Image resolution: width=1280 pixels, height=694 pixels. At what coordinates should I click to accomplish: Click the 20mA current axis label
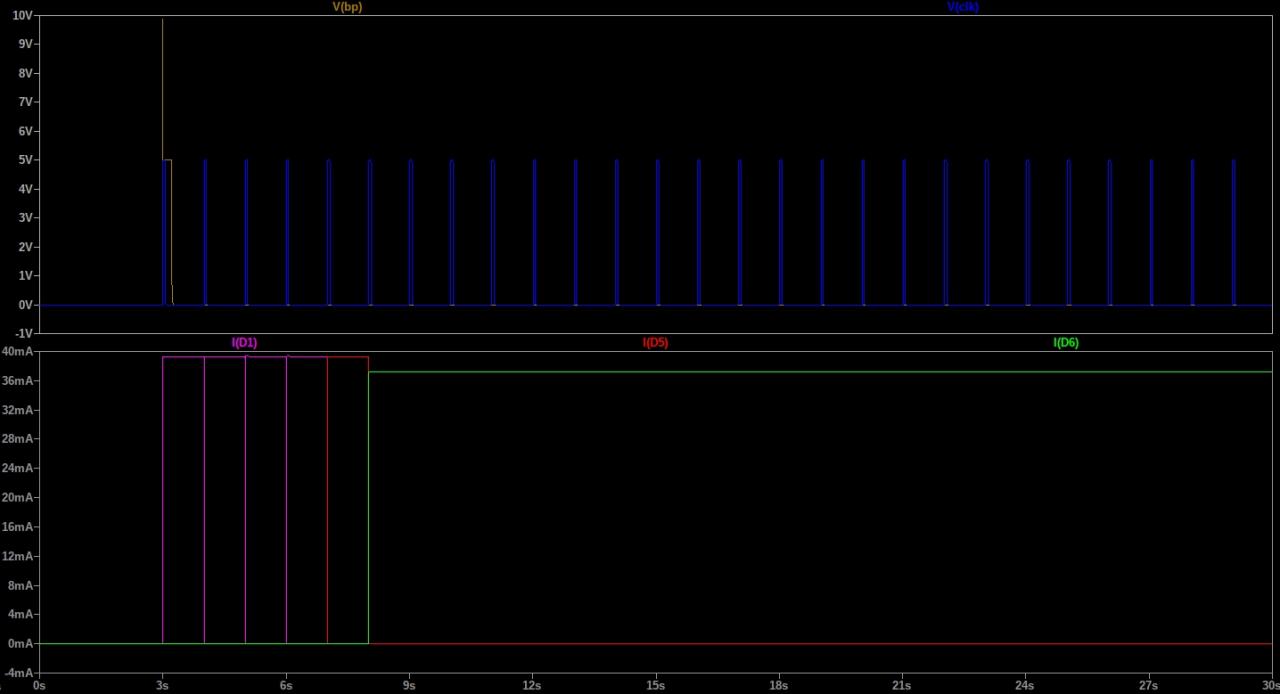pos(18,498)
